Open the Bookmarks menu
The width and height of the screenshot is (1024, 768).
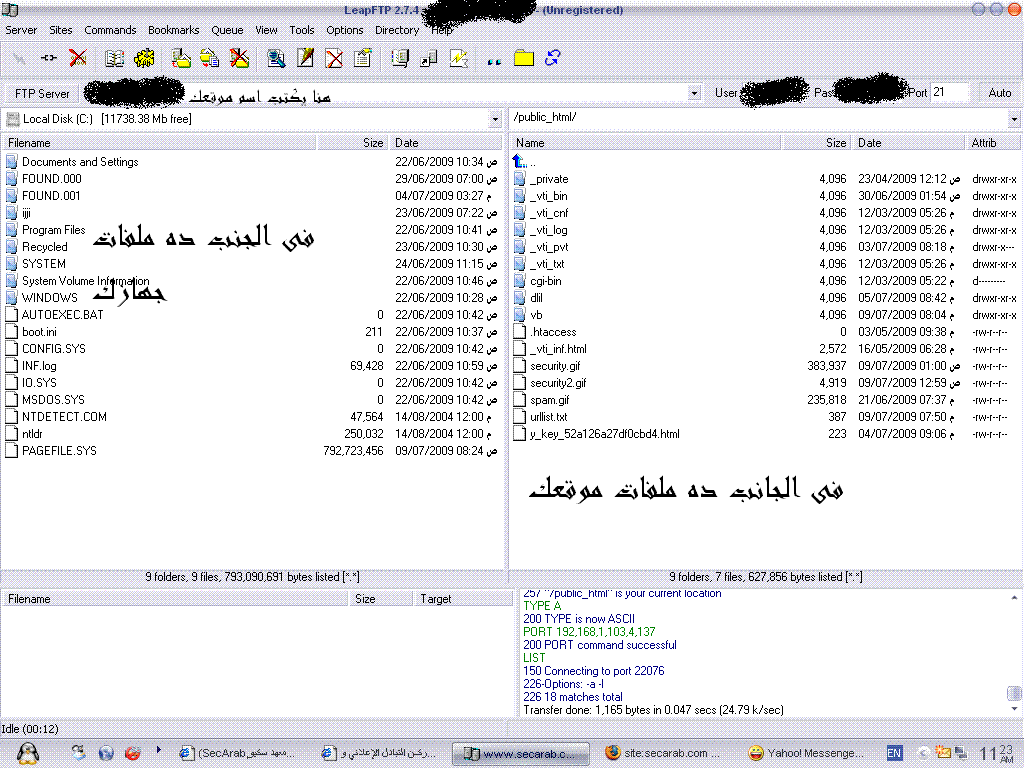click(x=174, y=30)
